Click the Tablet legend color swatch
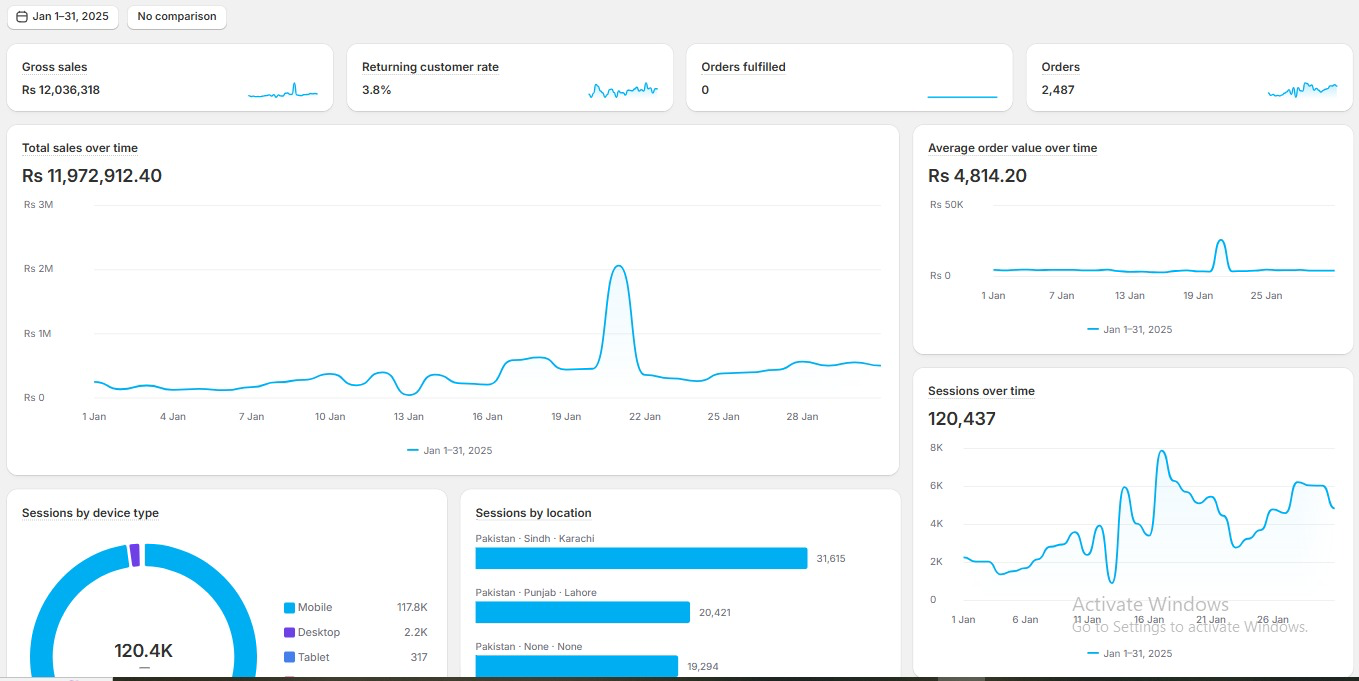The image size is (1359, 681). [290, 658]
